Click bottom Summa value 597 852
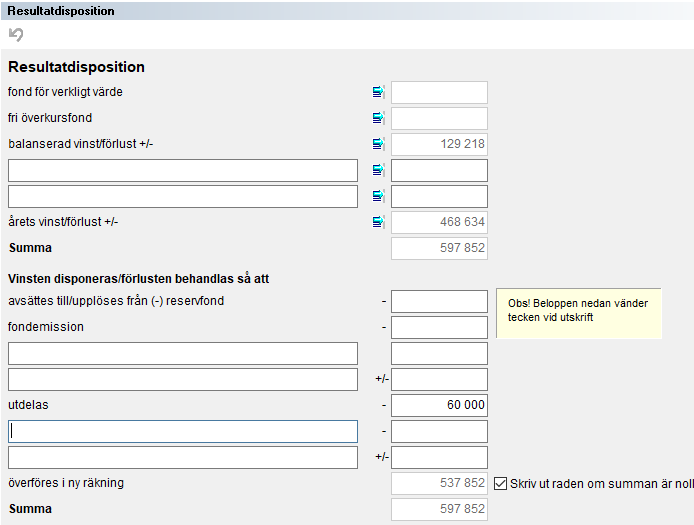Viewport: 694px width, 525px height. click(439, 510)
